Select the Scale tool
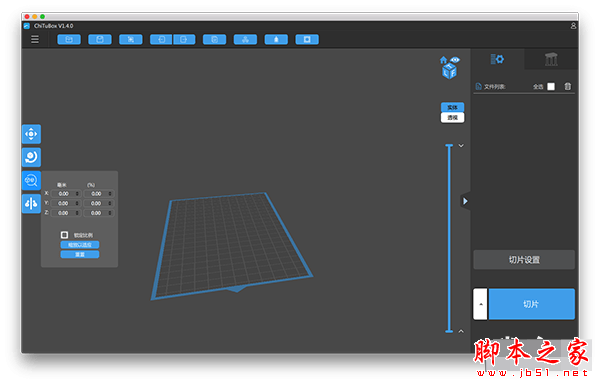Screen dimensions: 600x384 tap(31, 181)
